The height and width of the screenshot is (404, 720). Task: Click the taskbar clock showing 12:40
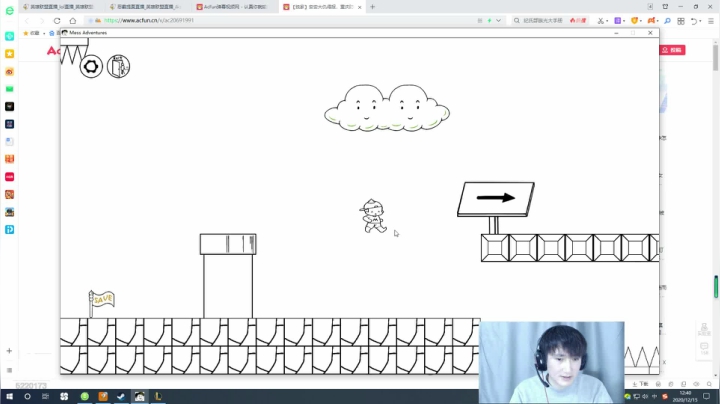685,396
